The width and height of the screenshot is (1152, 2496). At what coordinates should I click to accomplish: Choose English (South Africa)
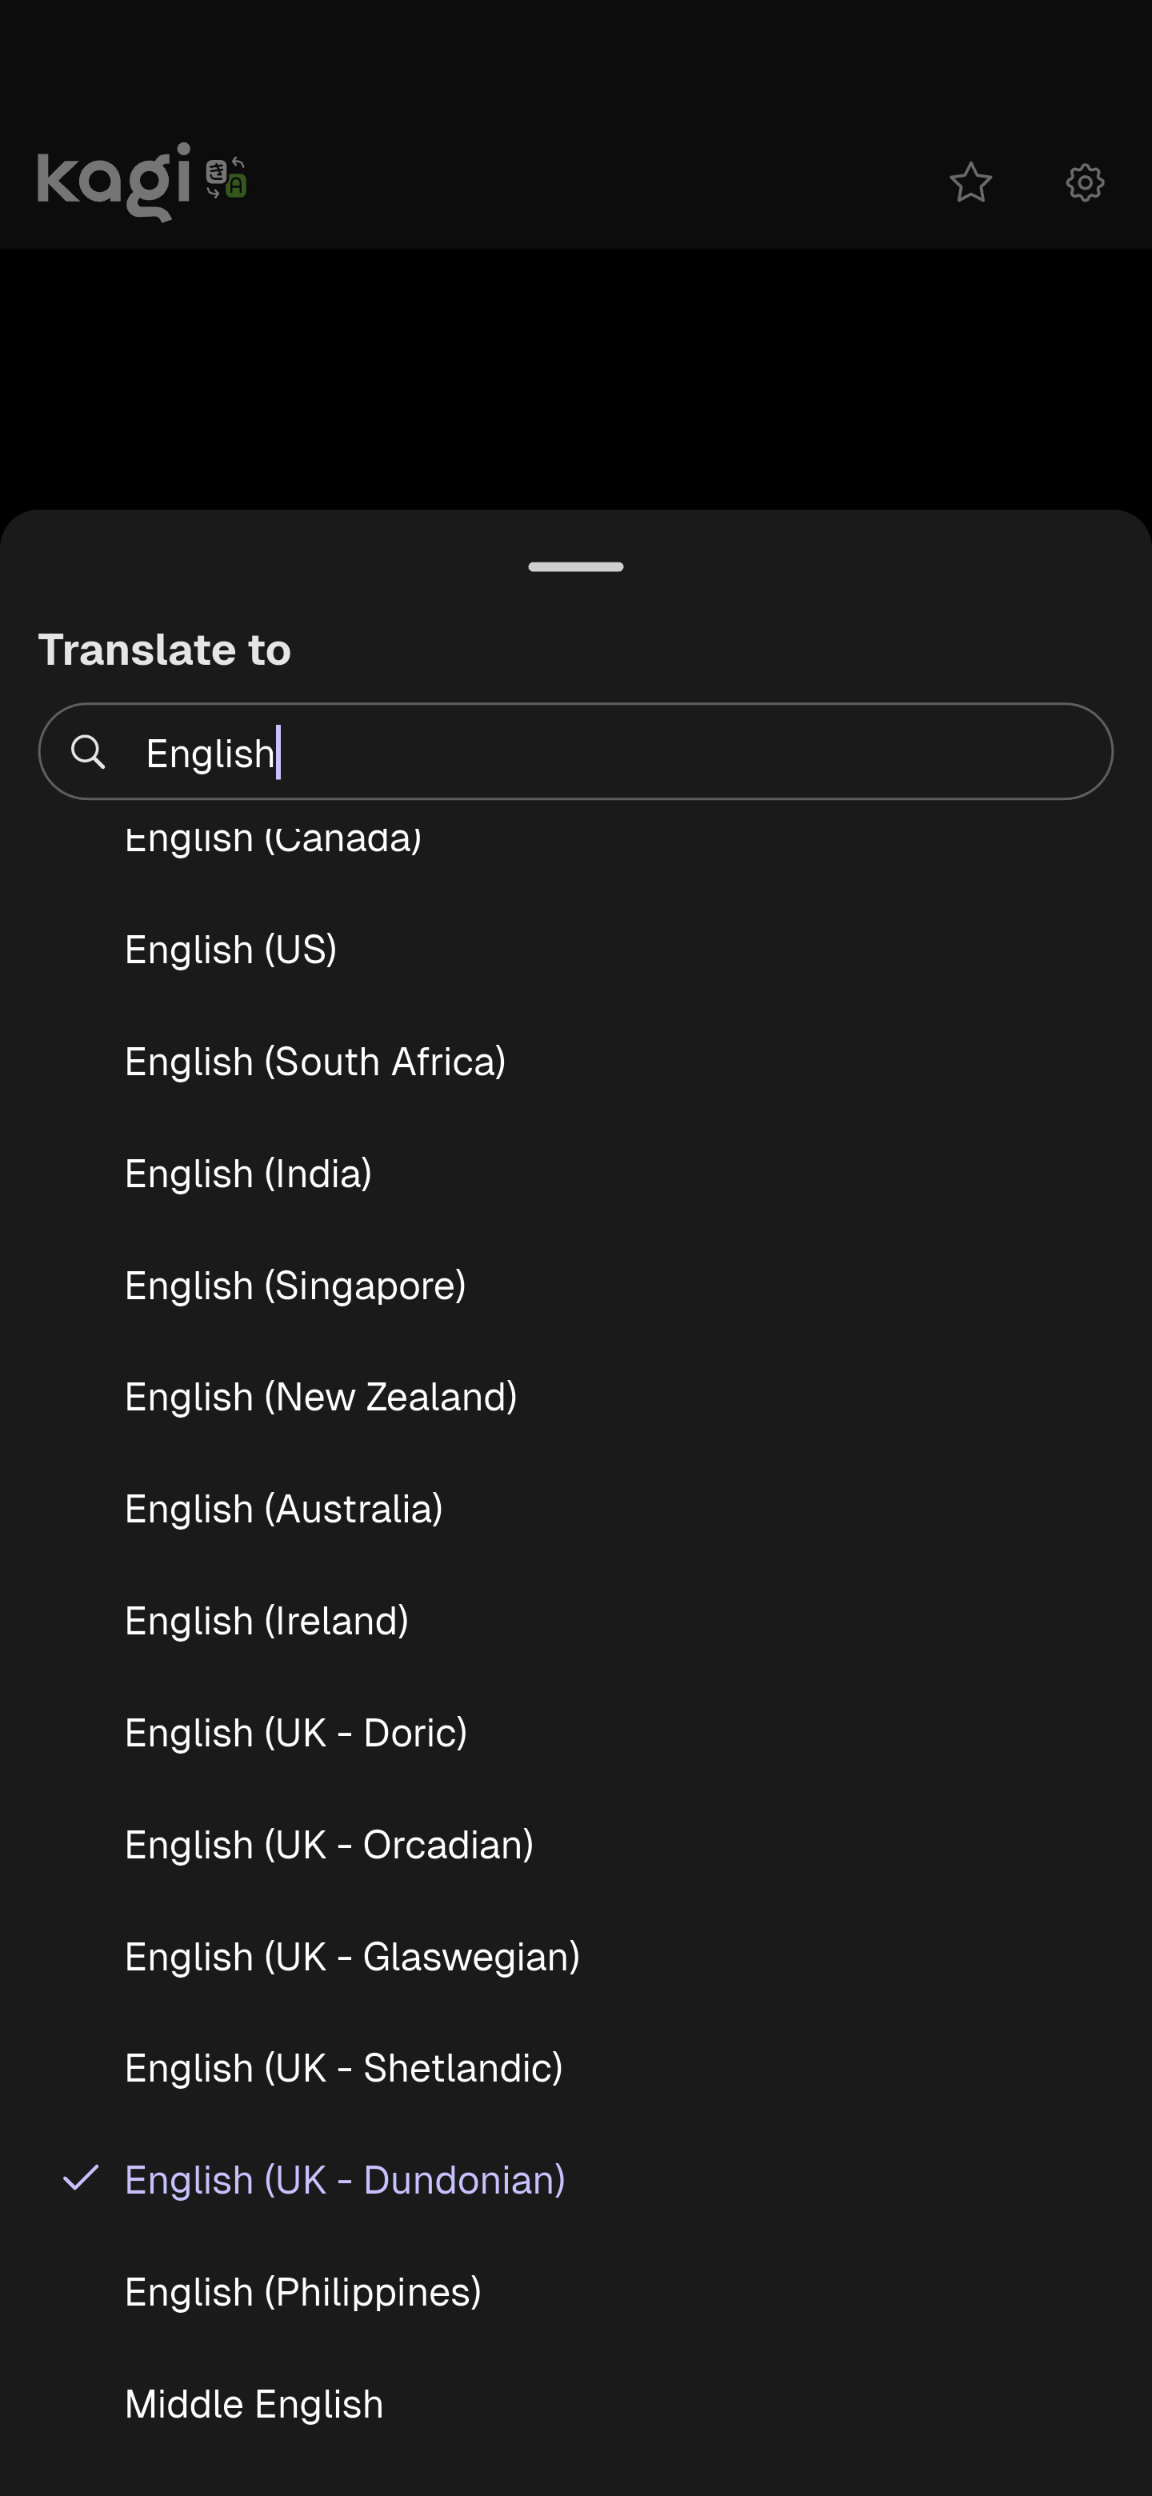315,1061
